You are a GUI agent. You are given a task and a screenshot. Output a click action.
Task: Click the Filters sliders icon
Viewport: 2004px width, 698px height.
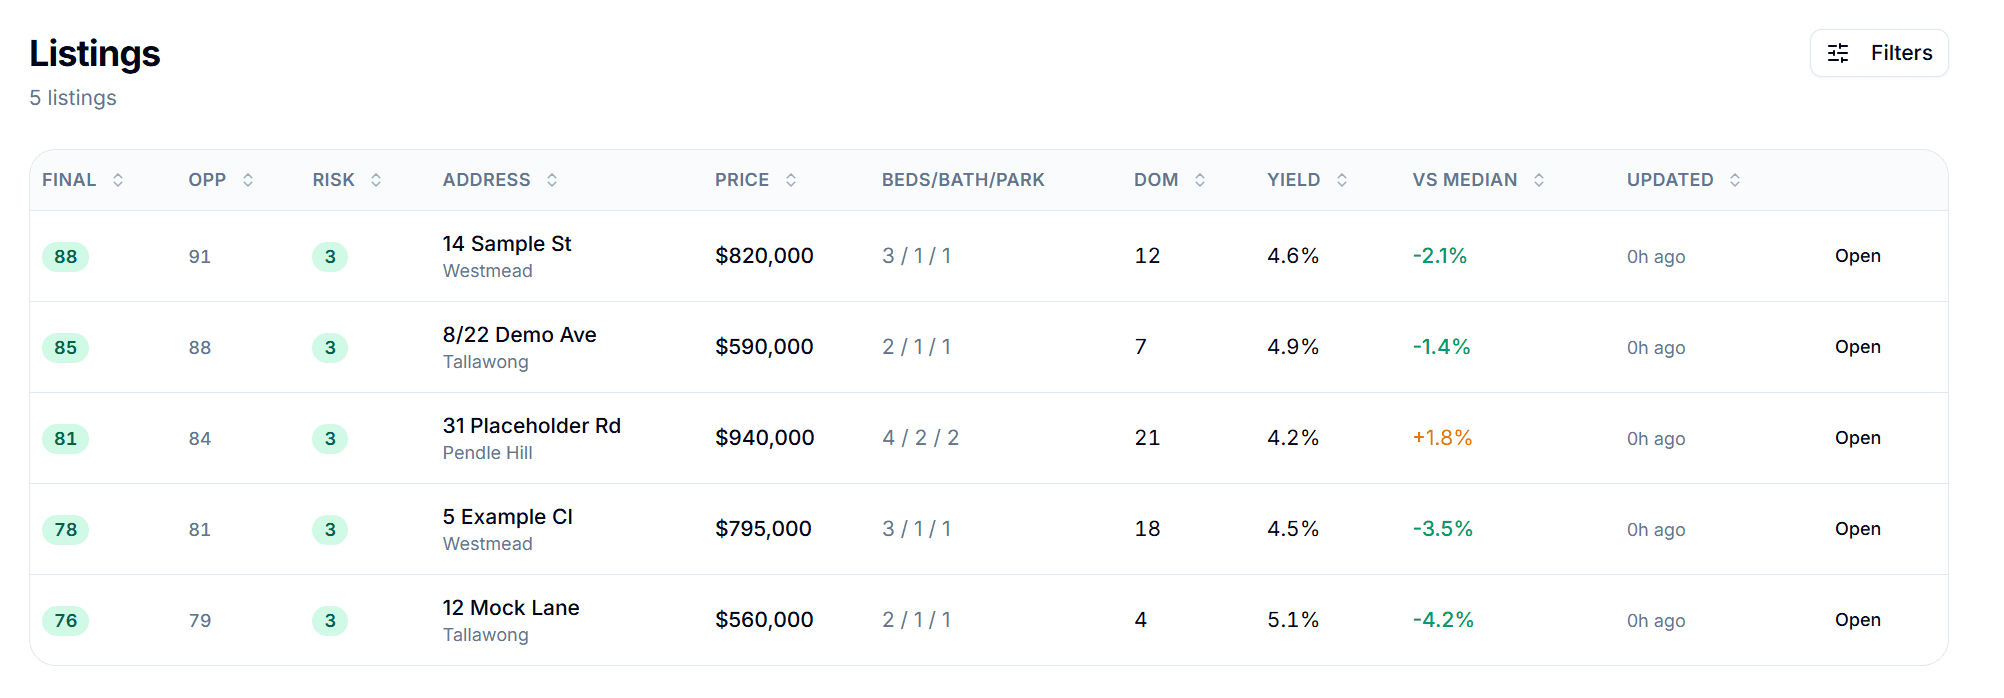(x=1838, y=53)
